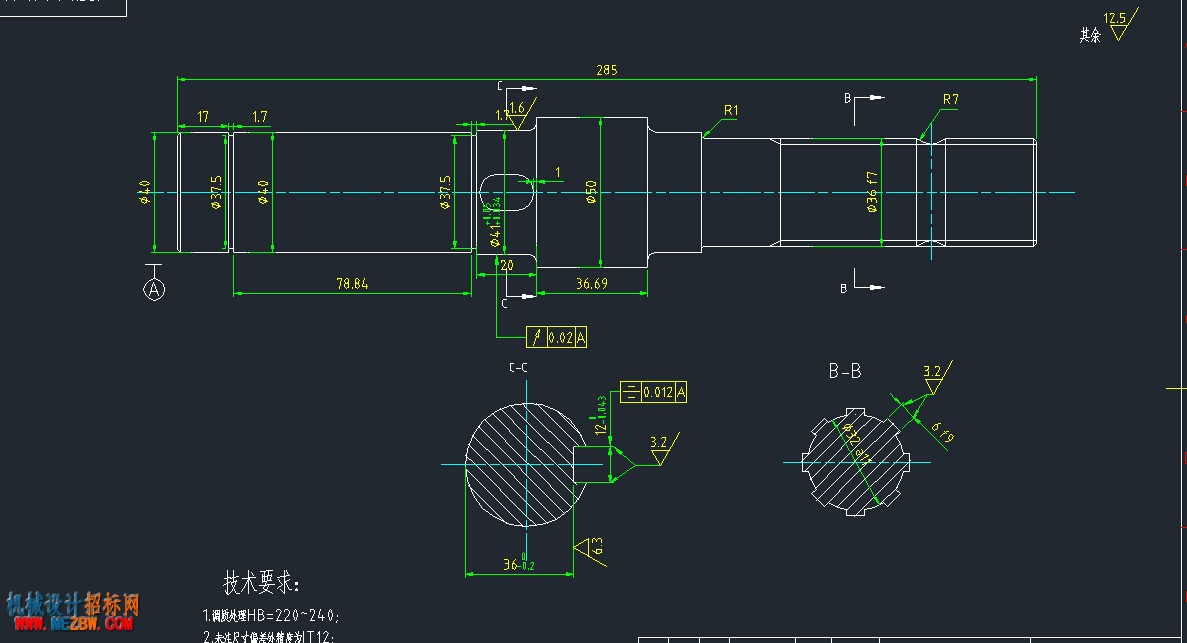Click the runout tolerance frame 0.02 A
This screenshot has width=1187, height=643.
point(556,337)
